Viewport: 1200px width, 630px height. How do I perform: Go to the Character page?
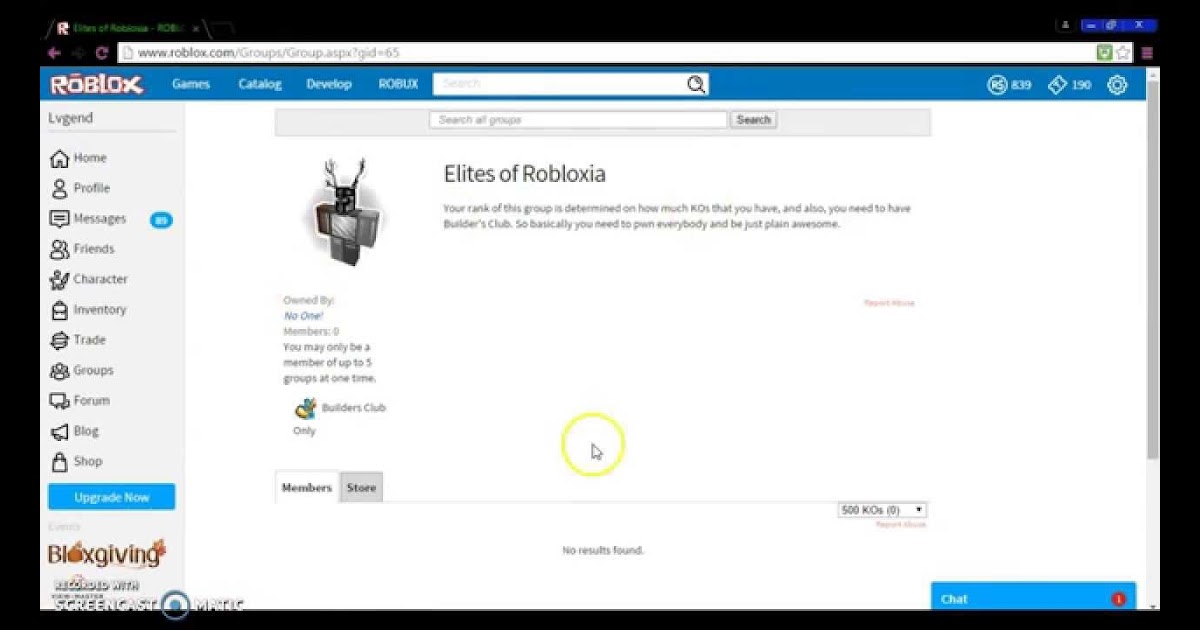click(88, 279)
